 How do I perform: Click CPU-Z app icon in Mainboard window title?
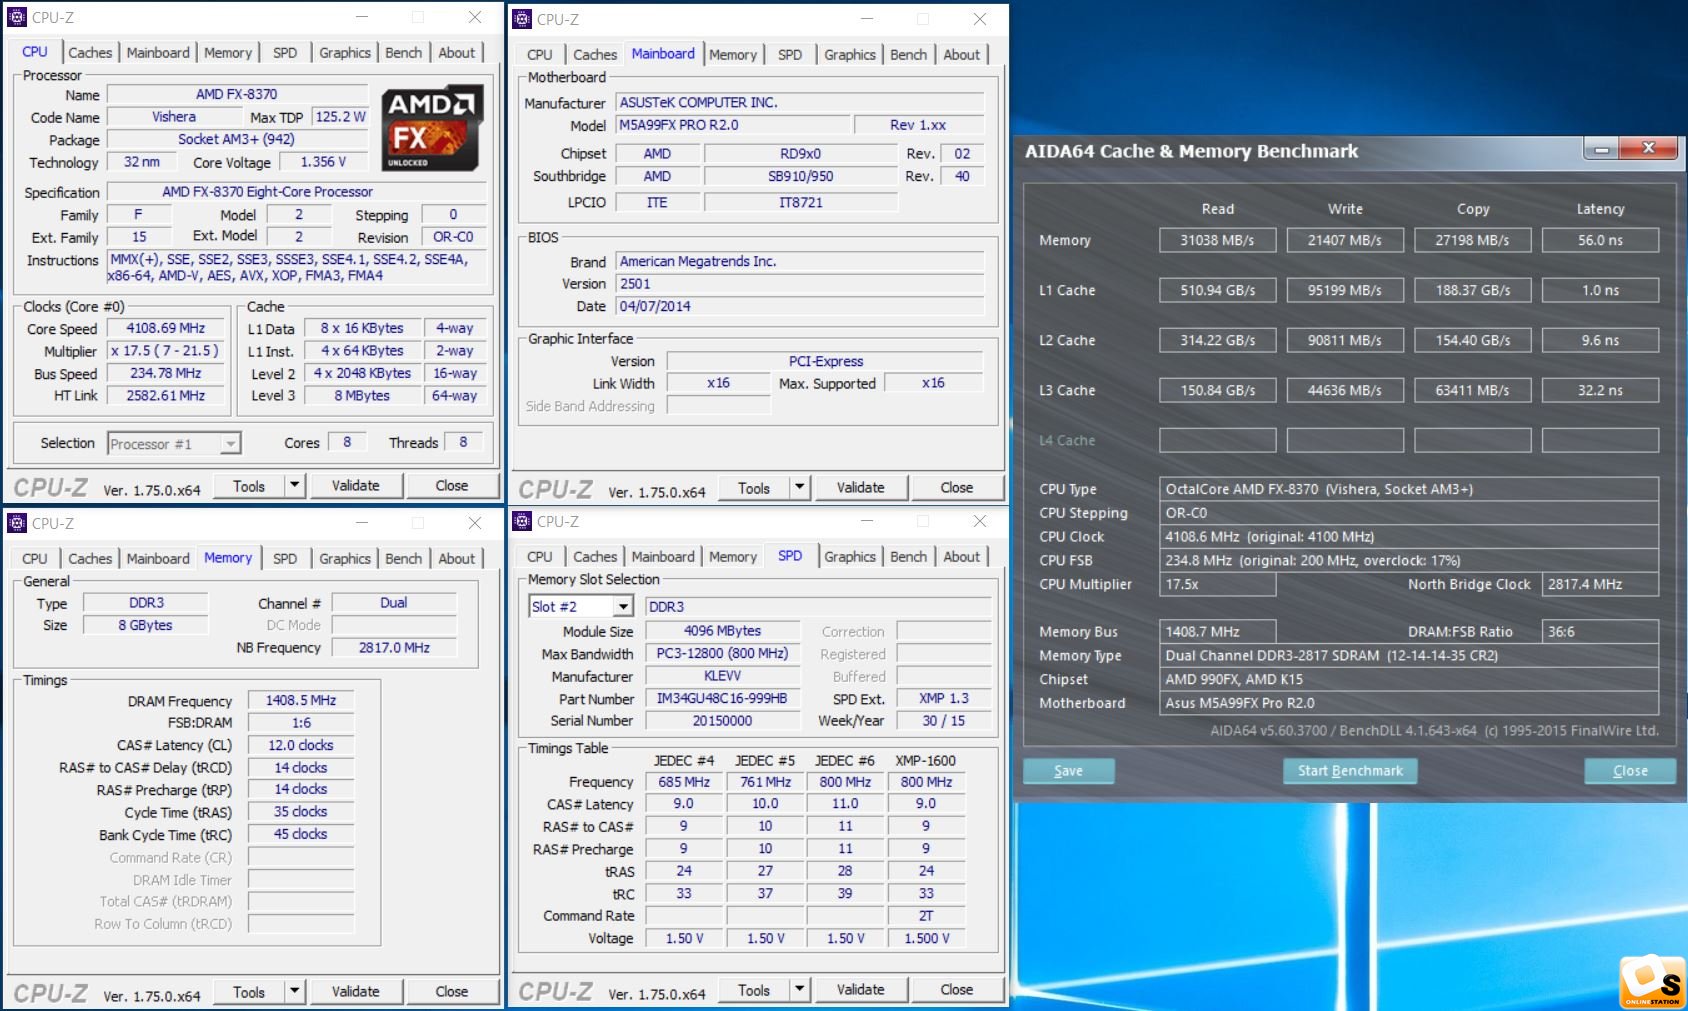click(522, 19)
